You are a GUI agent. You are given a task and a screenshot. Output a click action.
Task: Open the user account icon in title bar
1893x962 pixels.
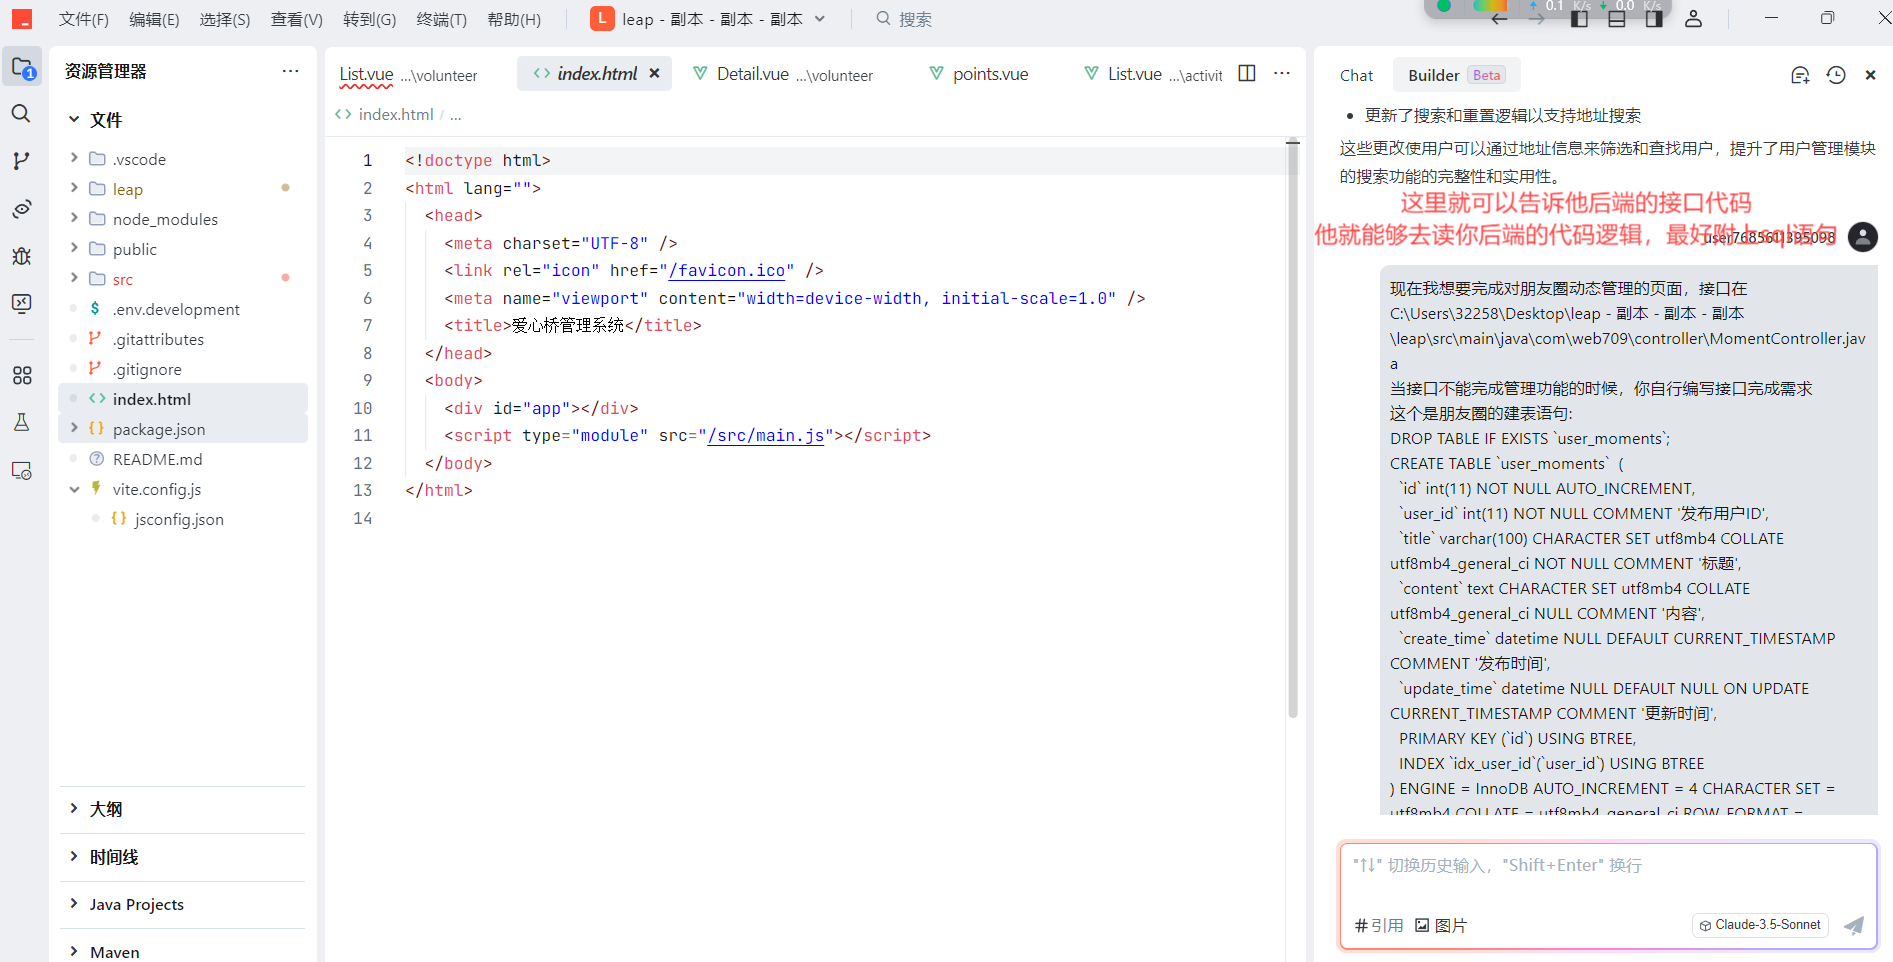[x=1693, y=19]
